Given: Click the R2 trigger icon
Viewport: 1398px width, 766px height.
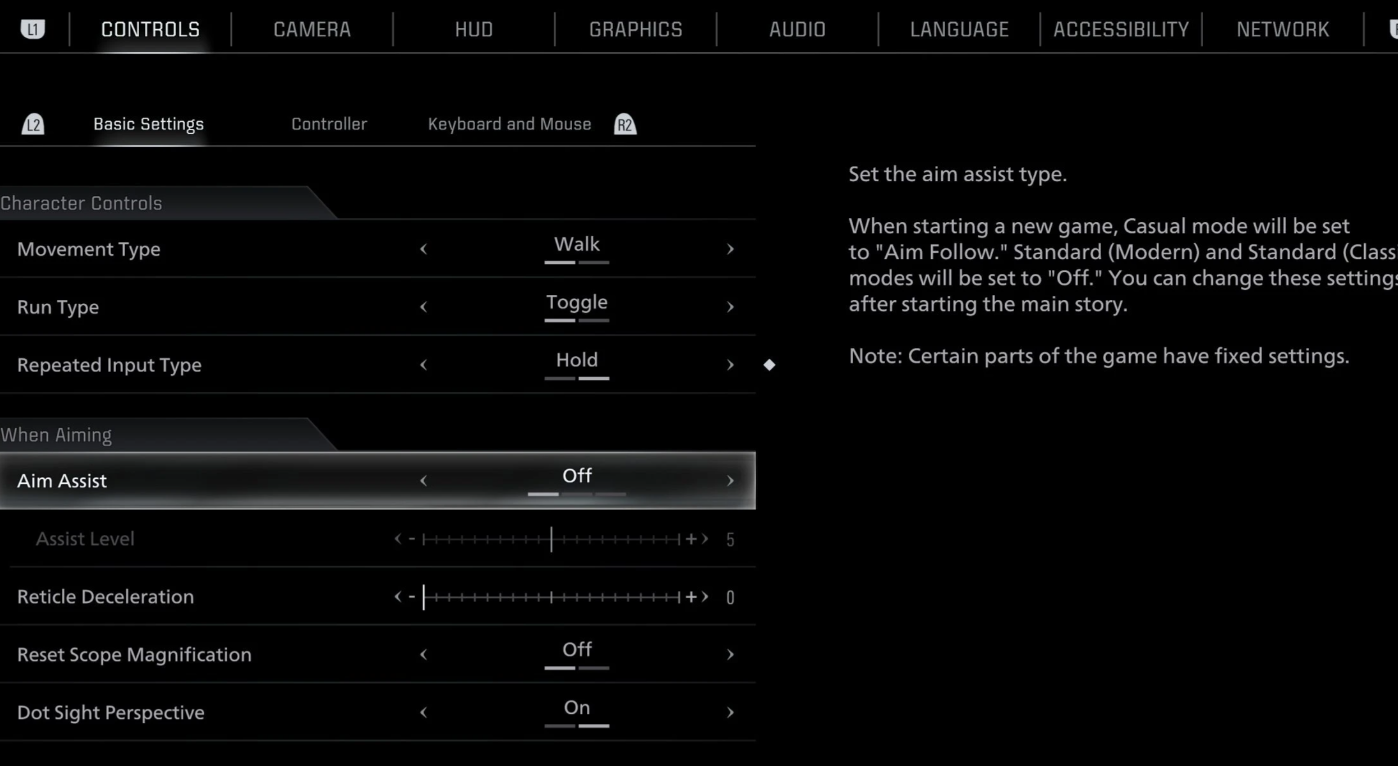Looking at the screenshot, I should coord(625,124).
